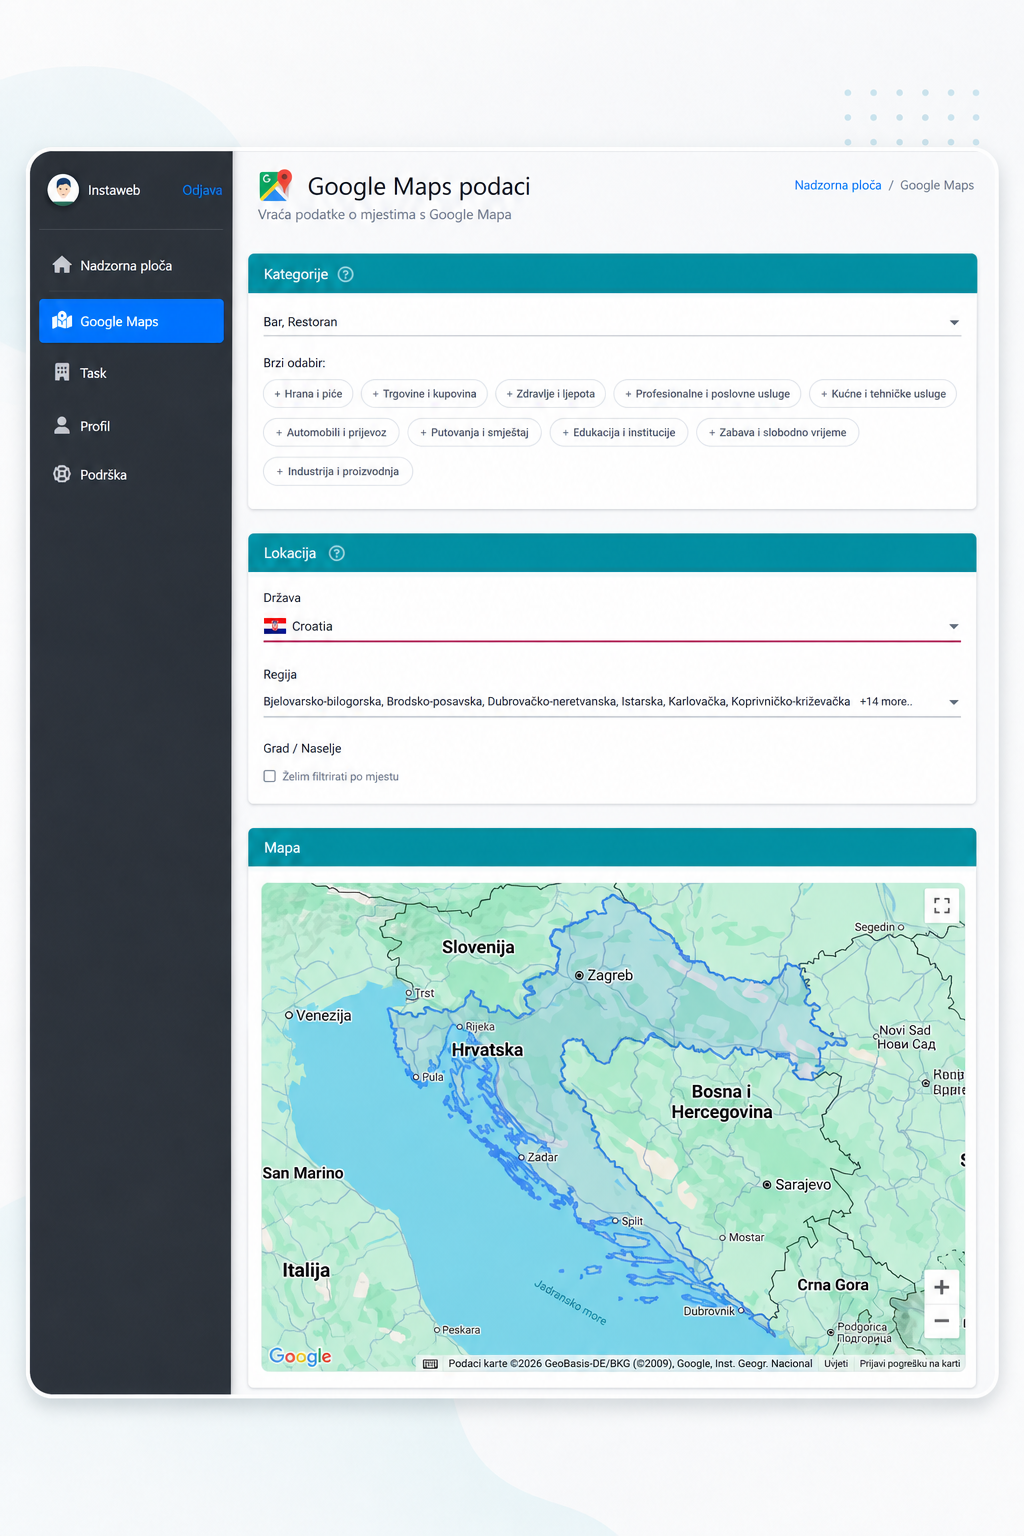This screenshot has width=1024, height=1536.
Task: Click the Slovenija label on the map
Action: coord(478,947)
